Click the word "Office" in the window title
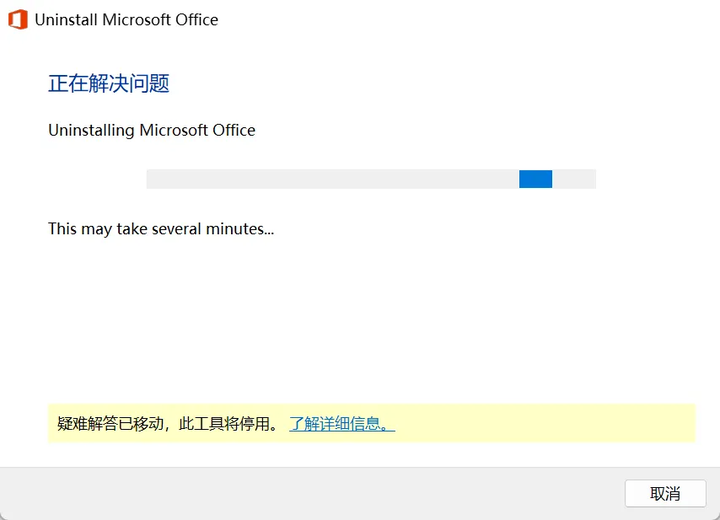Image resolution: width=720 pixels, height=520 pixels. click(x=194, y=20)
